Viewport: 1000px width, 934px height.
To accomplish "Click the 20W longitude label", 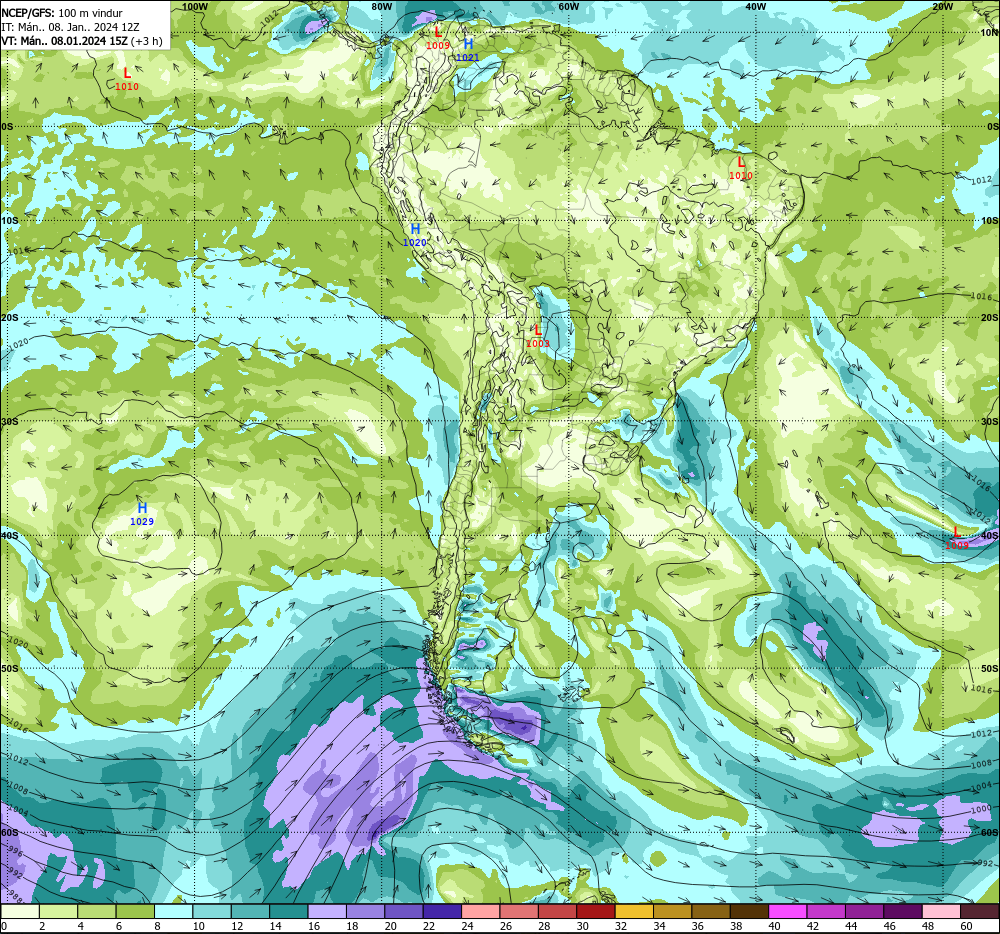I will (x=942, y=6).
